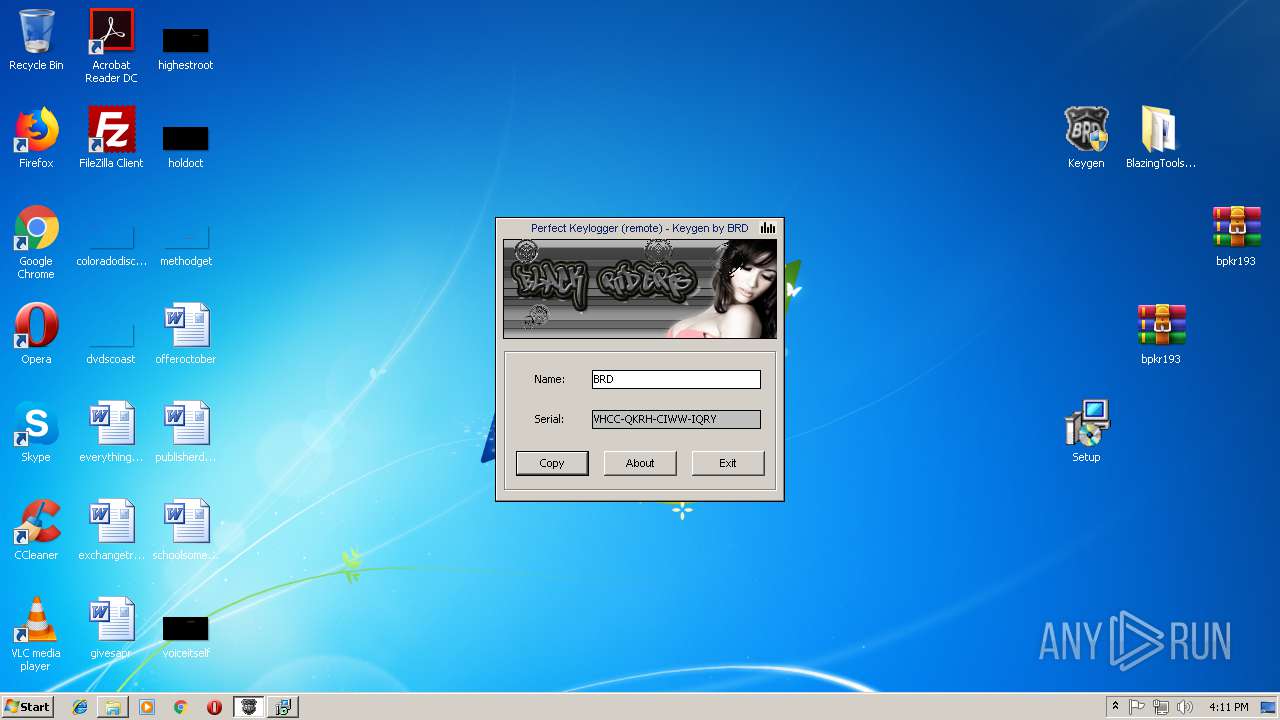Launch Internet Explorer from taskbar
The image size is (1280, 720).
click(x=80, y=707)
